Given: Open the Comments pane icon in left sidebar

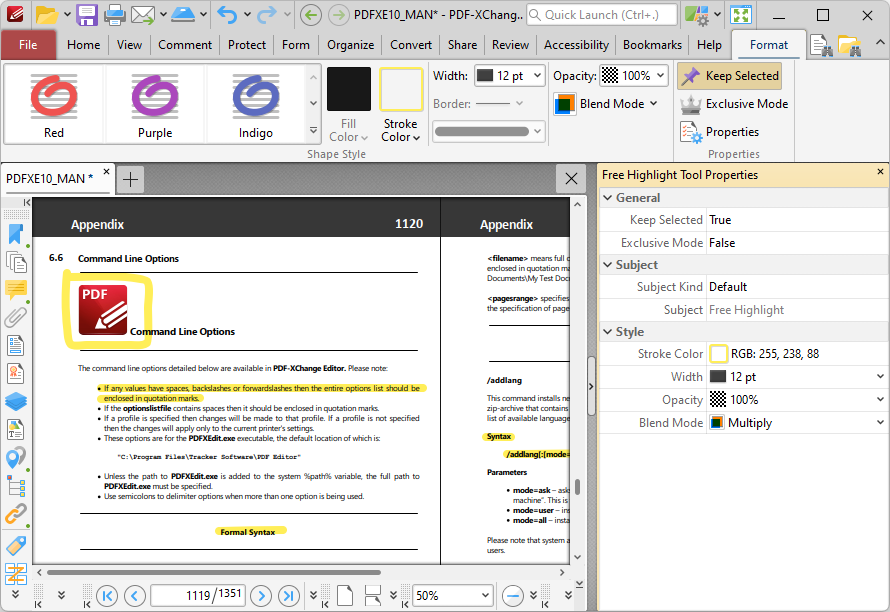Looking at the screenshot, I should (15, 290).
